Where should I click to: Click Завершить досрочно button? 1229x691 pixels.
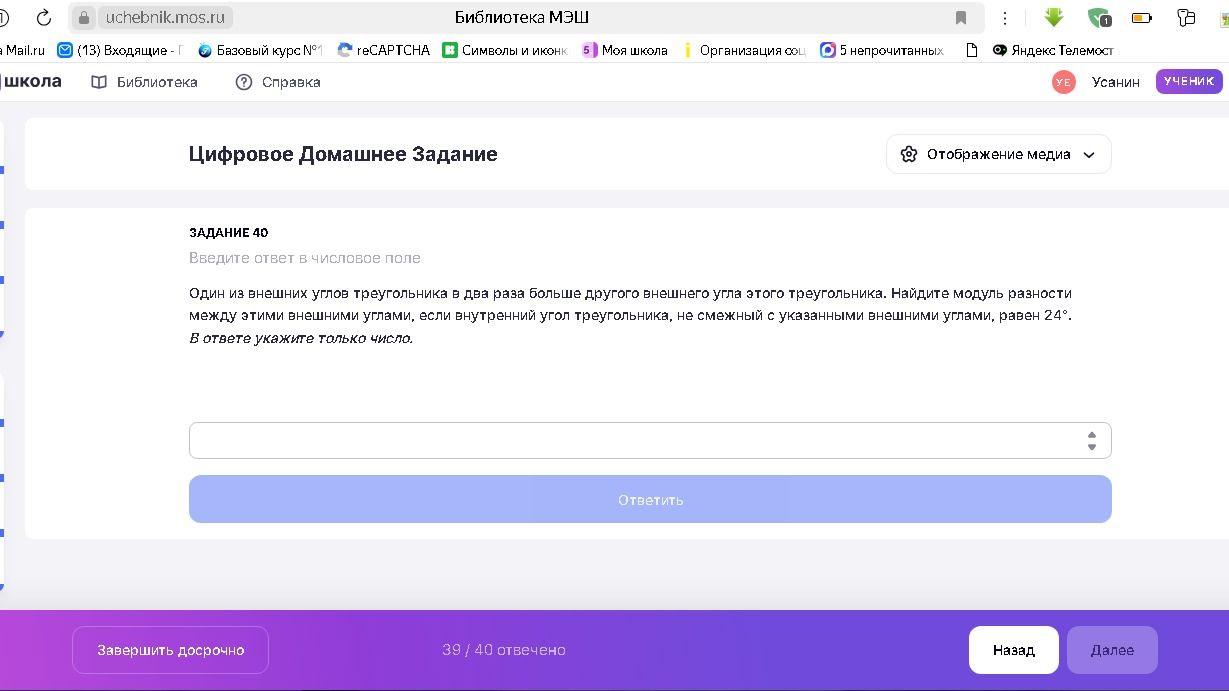coord(170,650)
